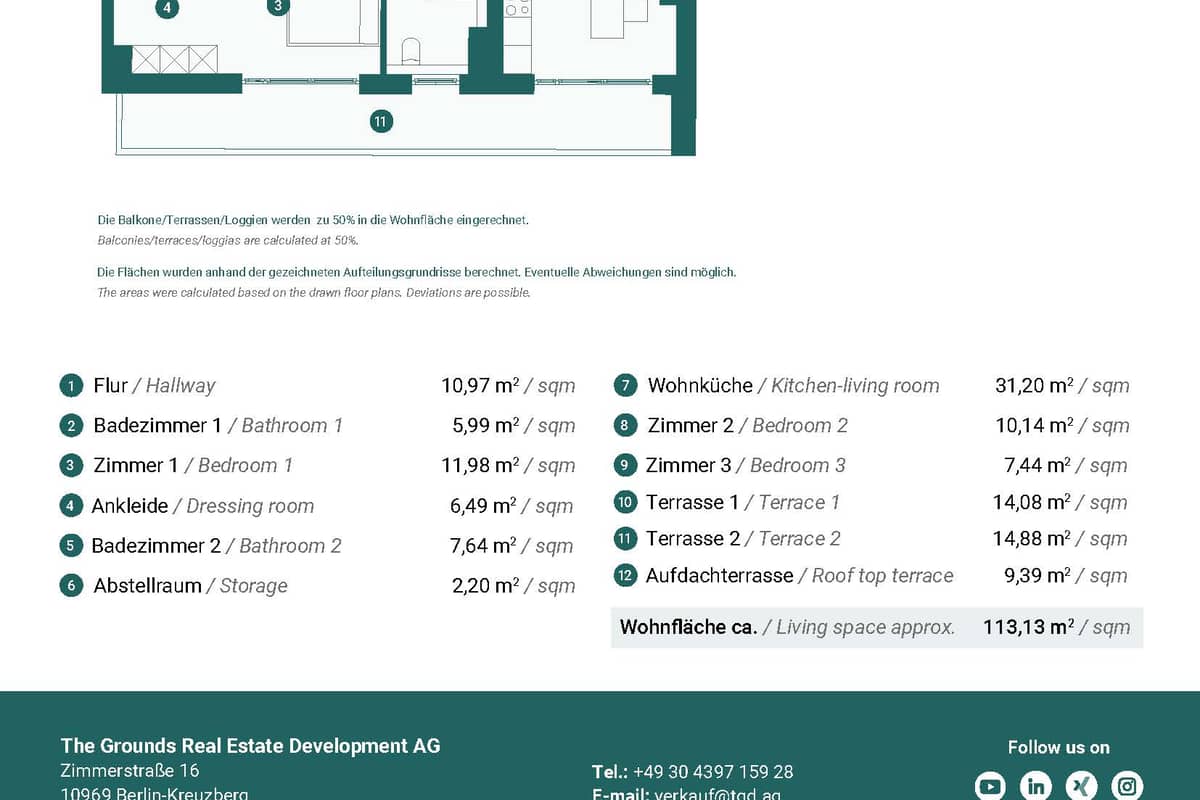Click the area value 11,98 m²

pyautogui.click(x=481, y=466)
